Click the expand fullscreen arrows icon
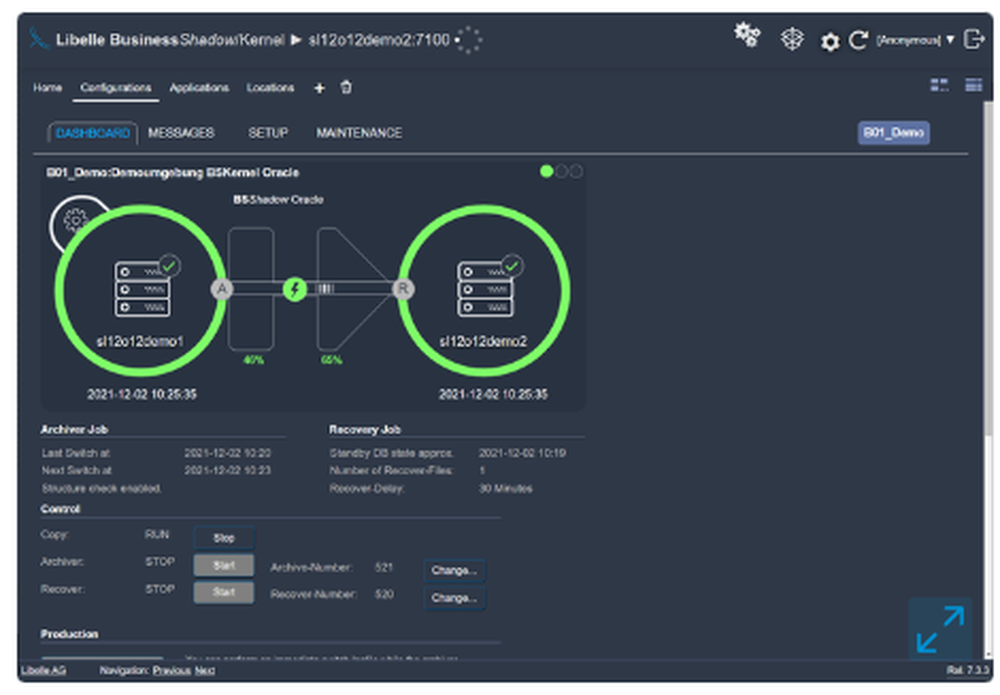The width and height of the screenshot is (1000, 695). [x=940, y=629]
